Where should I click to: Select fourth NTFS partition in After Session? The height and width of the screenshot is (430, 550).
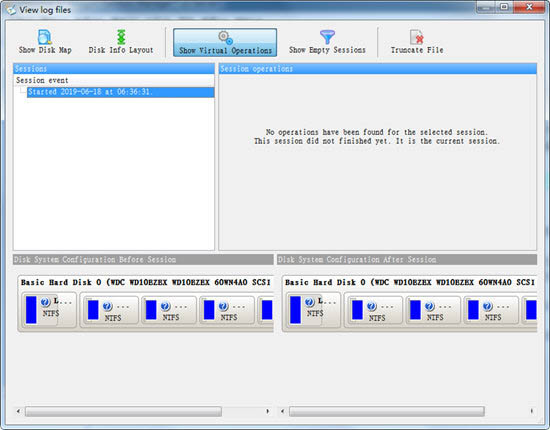(x=491, y=310)
